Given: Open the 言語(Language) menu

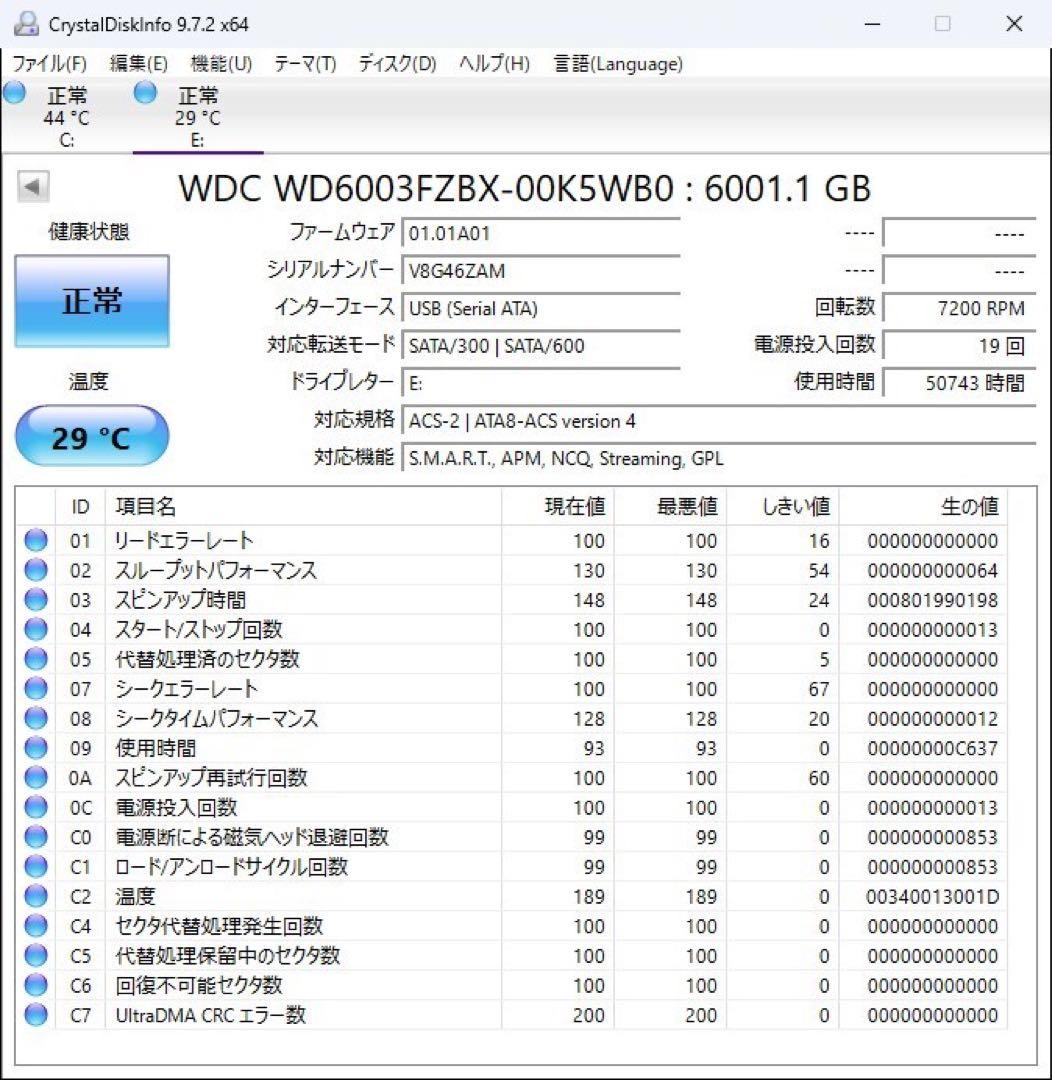Looking at the screenshot, I should tap(616, 63).
